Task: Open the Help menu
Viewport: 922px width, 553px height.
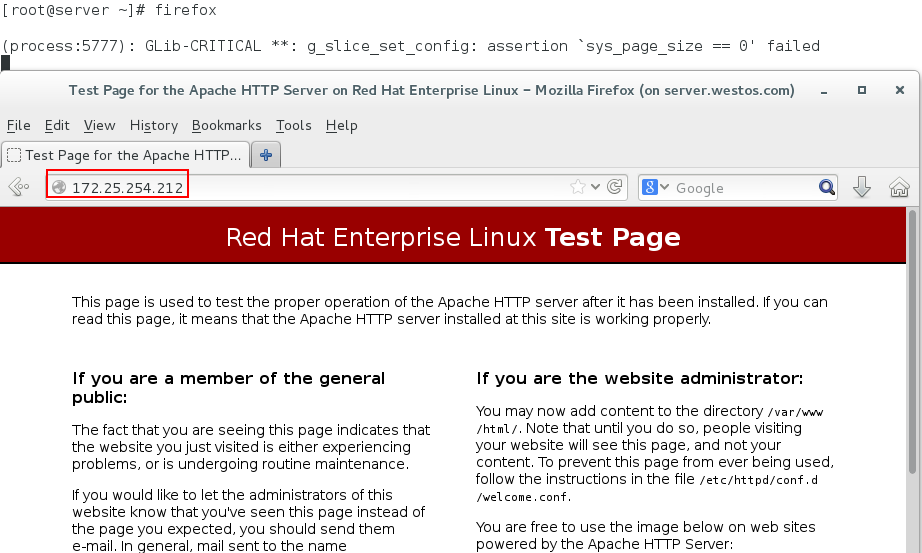Action: 342,125
